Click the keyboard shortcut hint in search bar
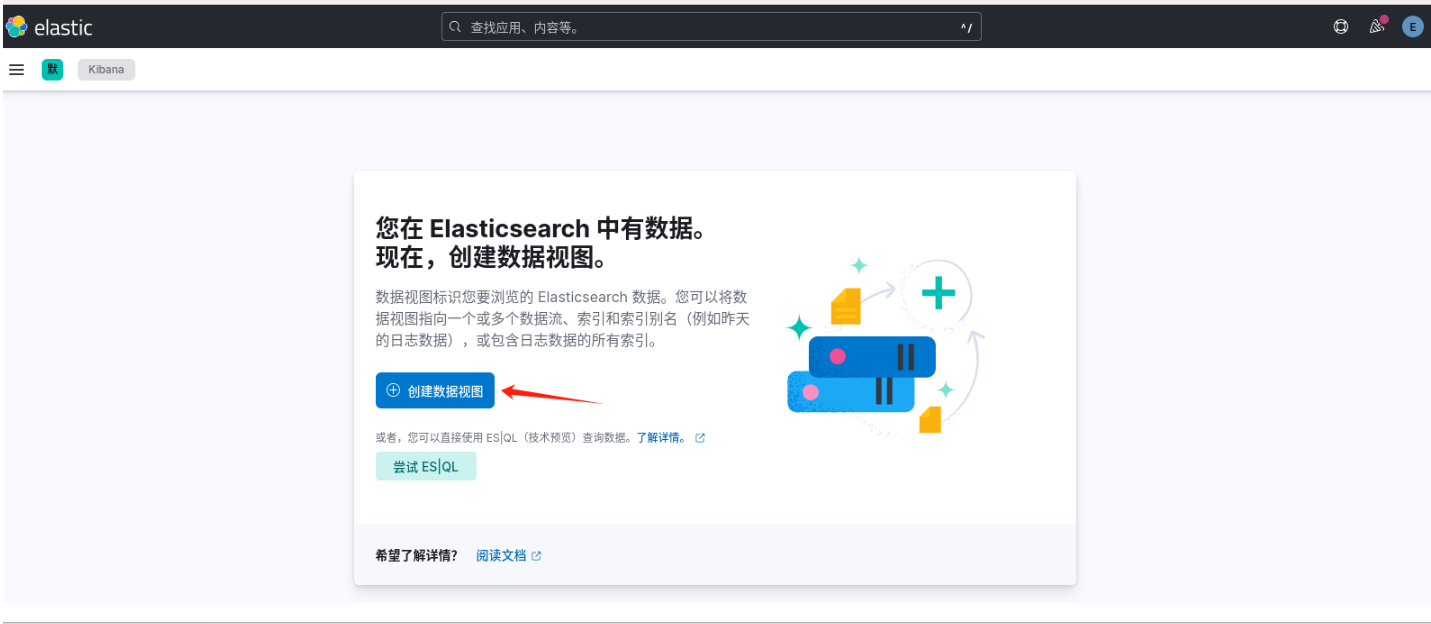The height and width of the screenshot is (624, 1431). click(966, 28)
